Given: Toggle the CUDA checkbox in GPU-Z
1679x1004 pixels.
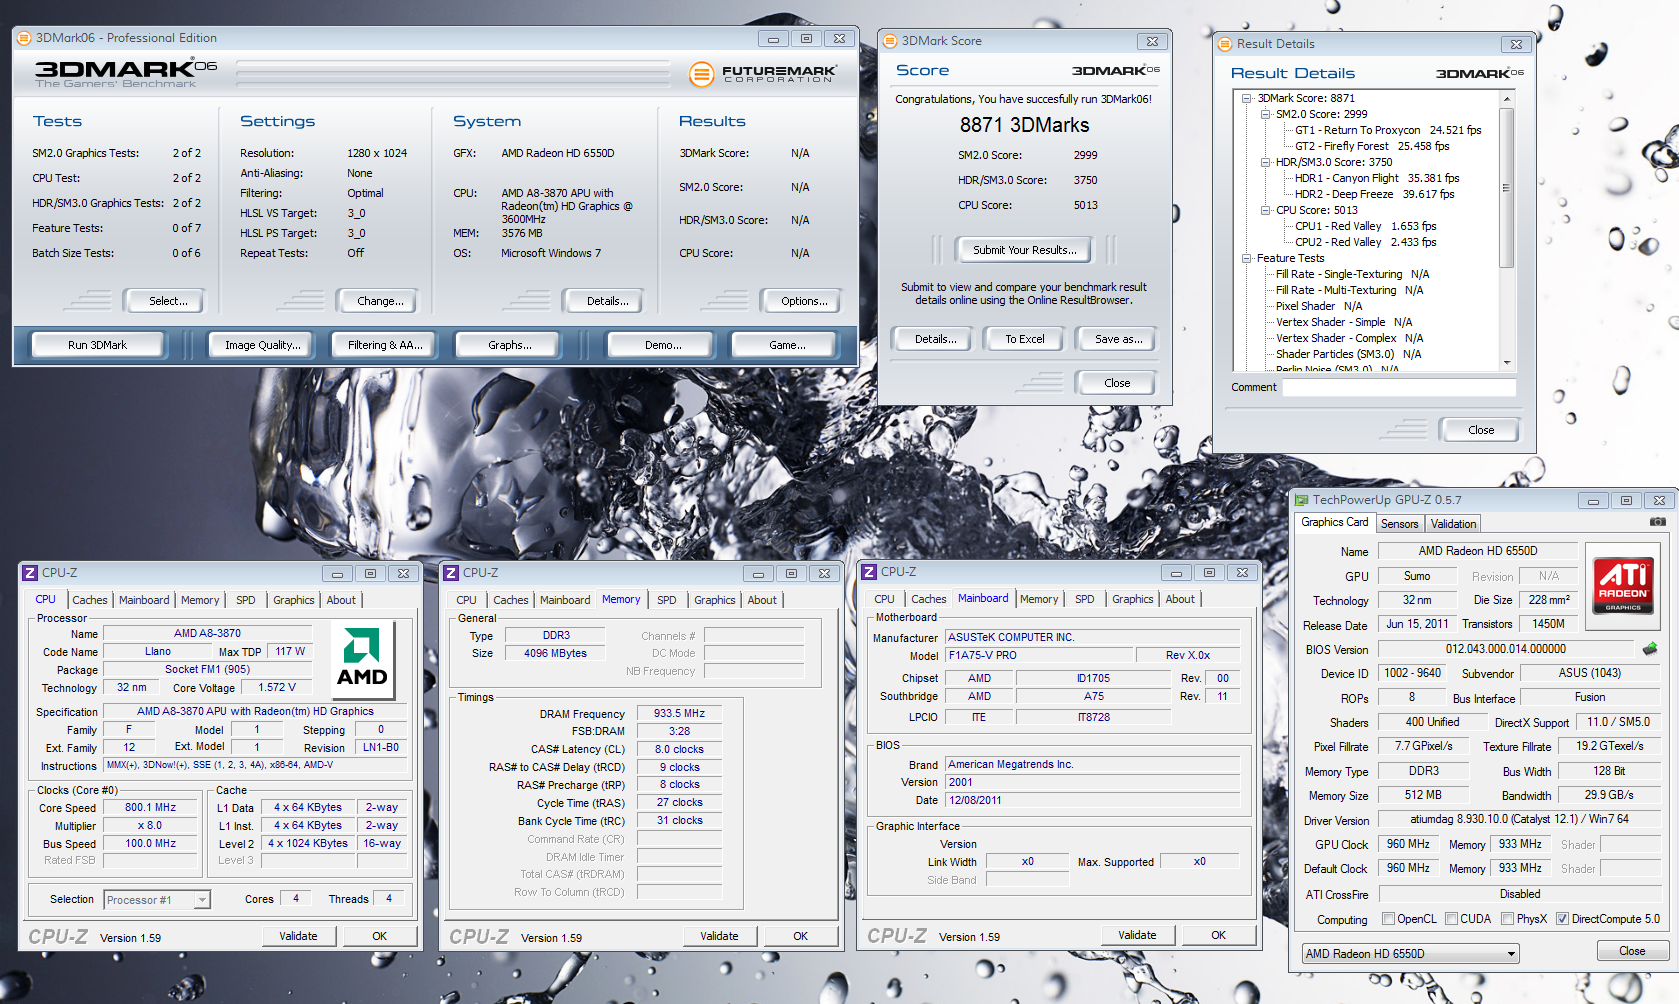Looking at the screenshot, I should pos(1451,919).
